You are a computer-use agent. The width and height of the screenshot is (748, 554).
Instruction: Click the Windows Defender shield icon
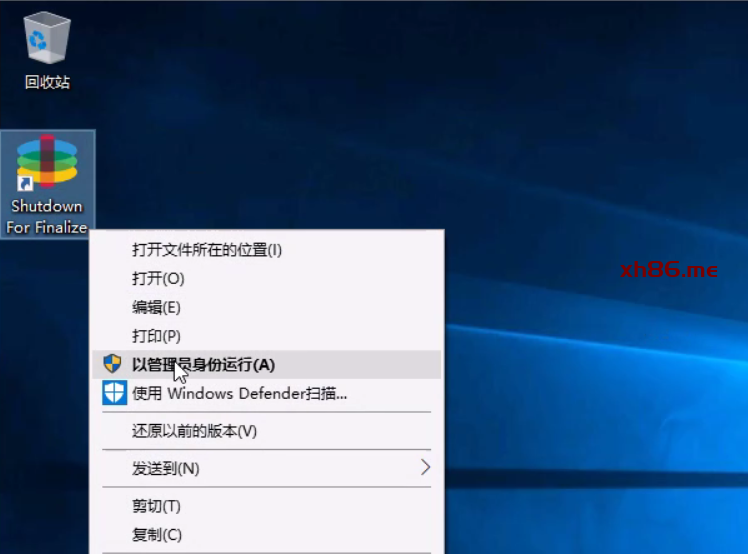pyautogui.click(x=114, y=393)
